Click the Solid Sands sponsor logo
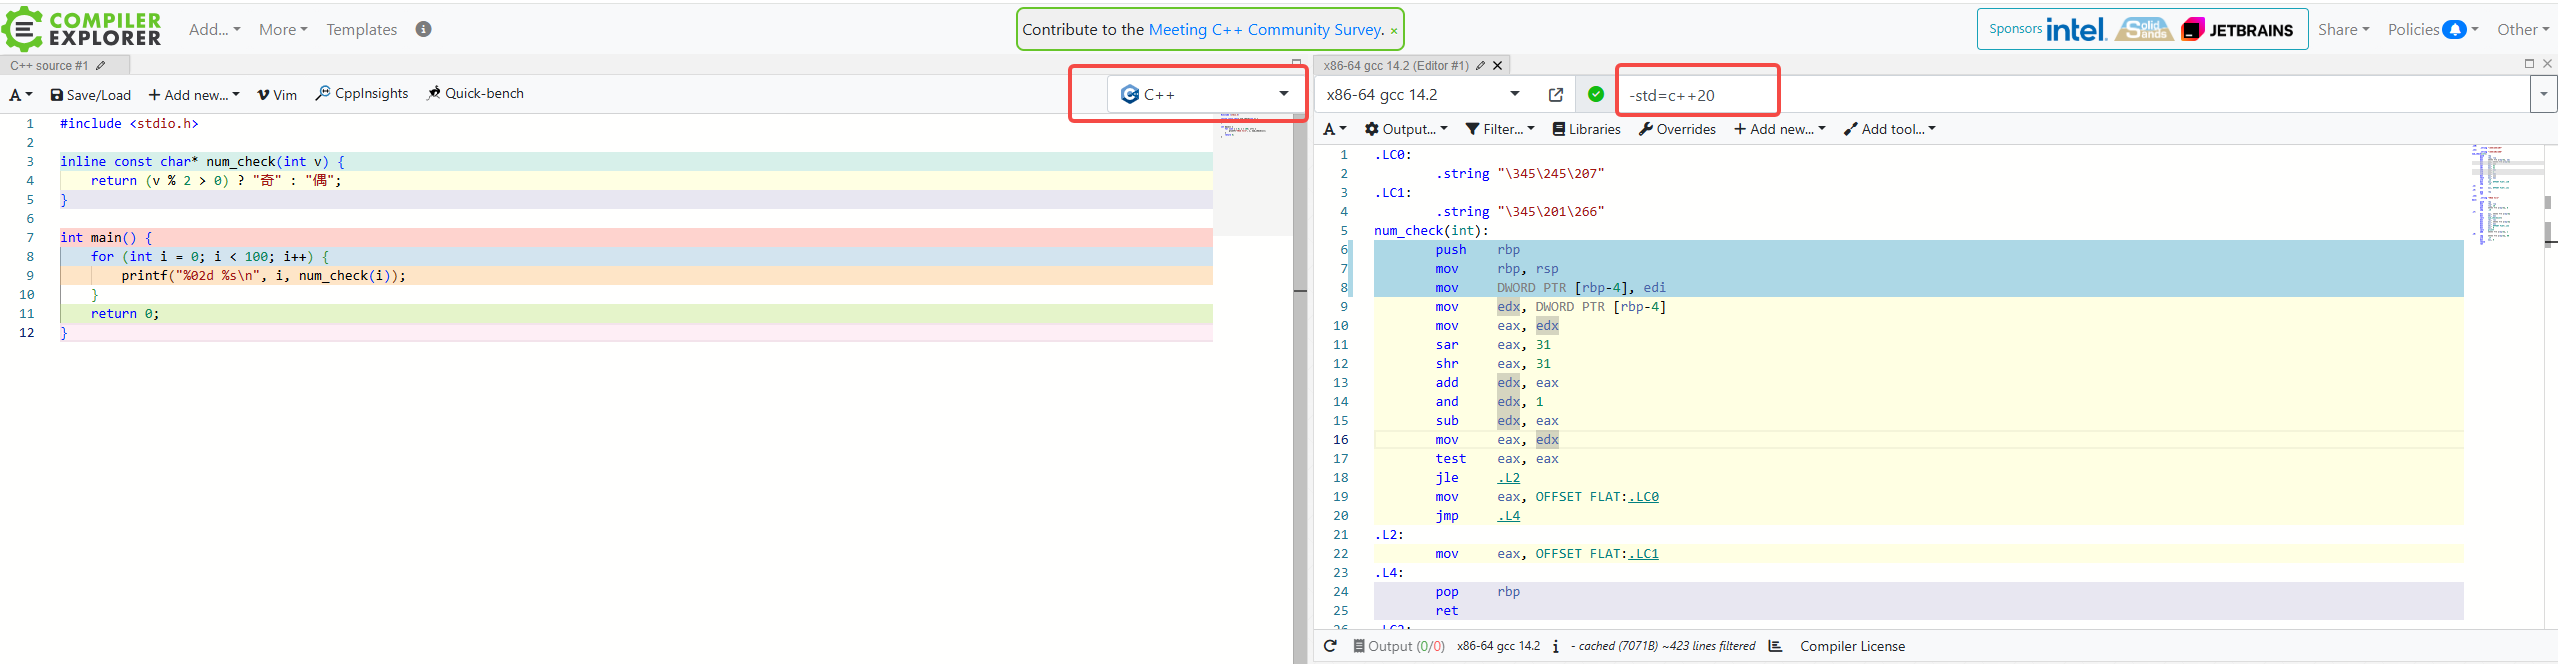Viewport: 2558px width, 664px height. [2143, 29]
